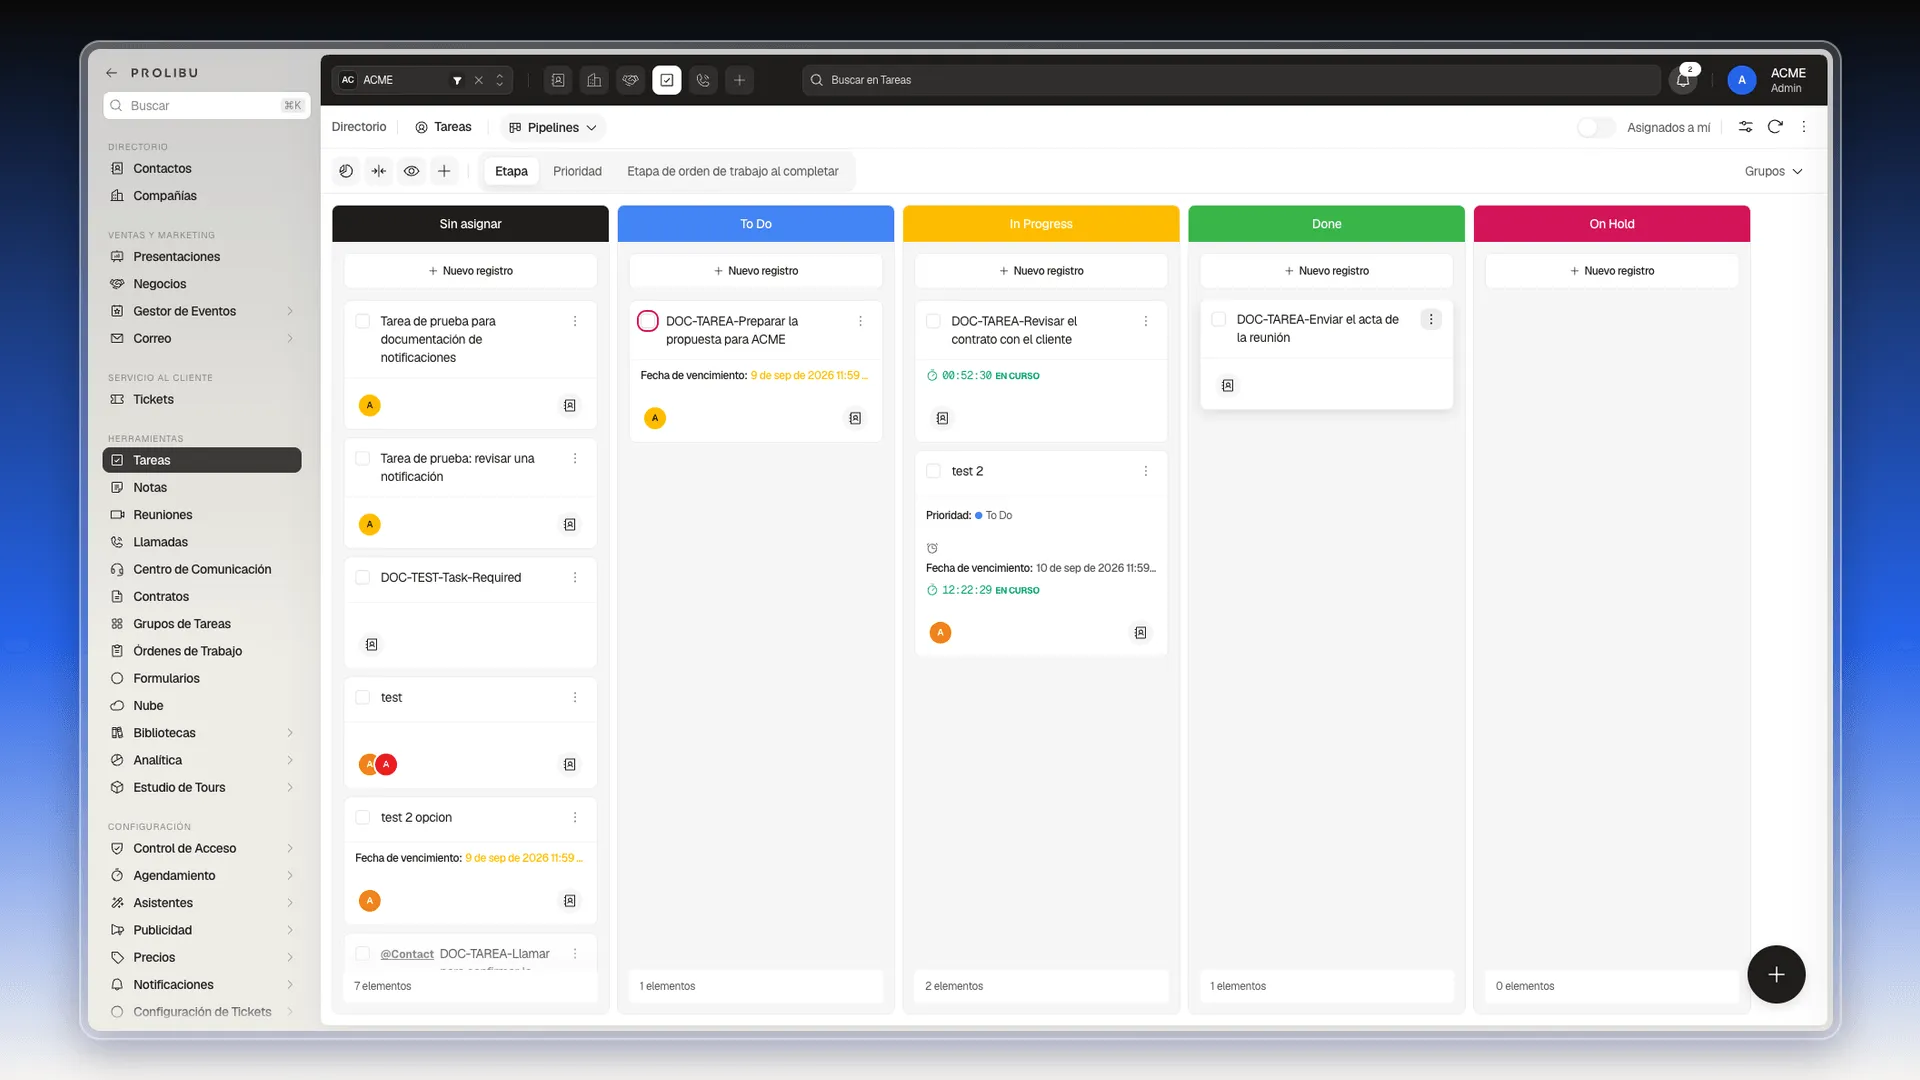The height and width of the screenshot is (1080, 1920).
Task: Mark DOC-TAREA-Preparar la propuesta task complete
Action: coord(648,321)
